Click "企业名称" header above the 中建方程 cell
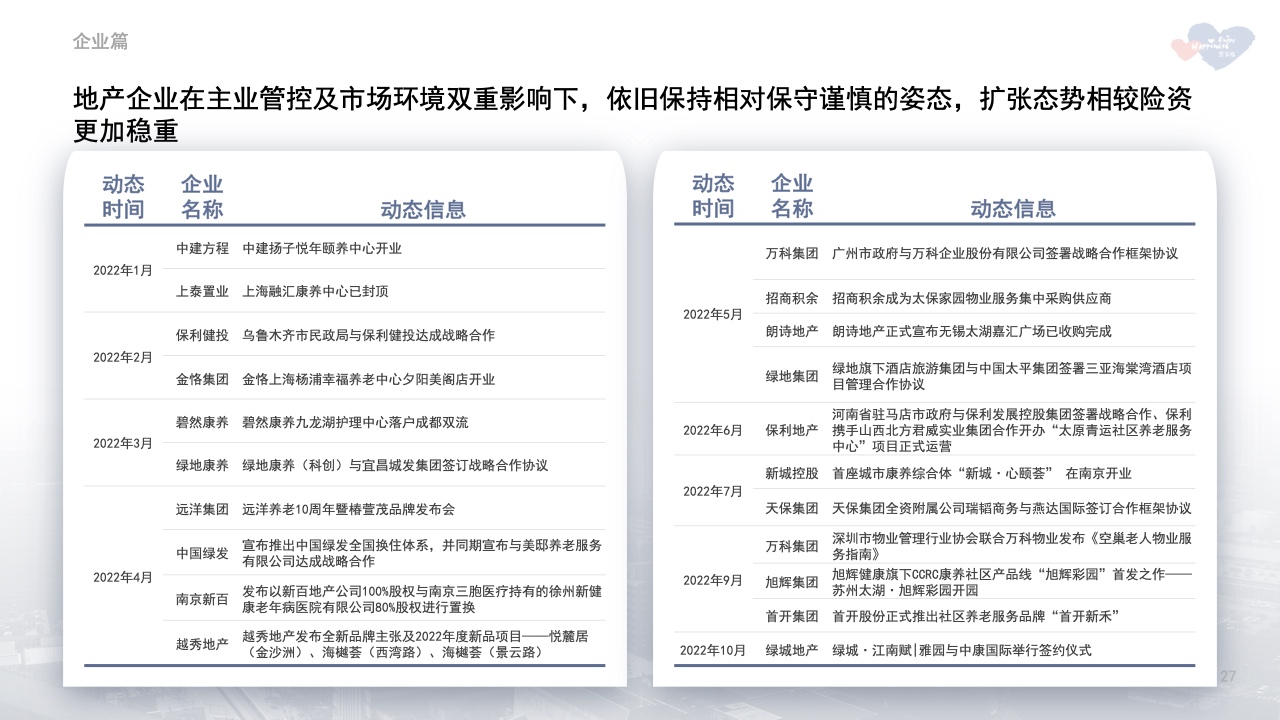1280x720 pixels. 202,196
